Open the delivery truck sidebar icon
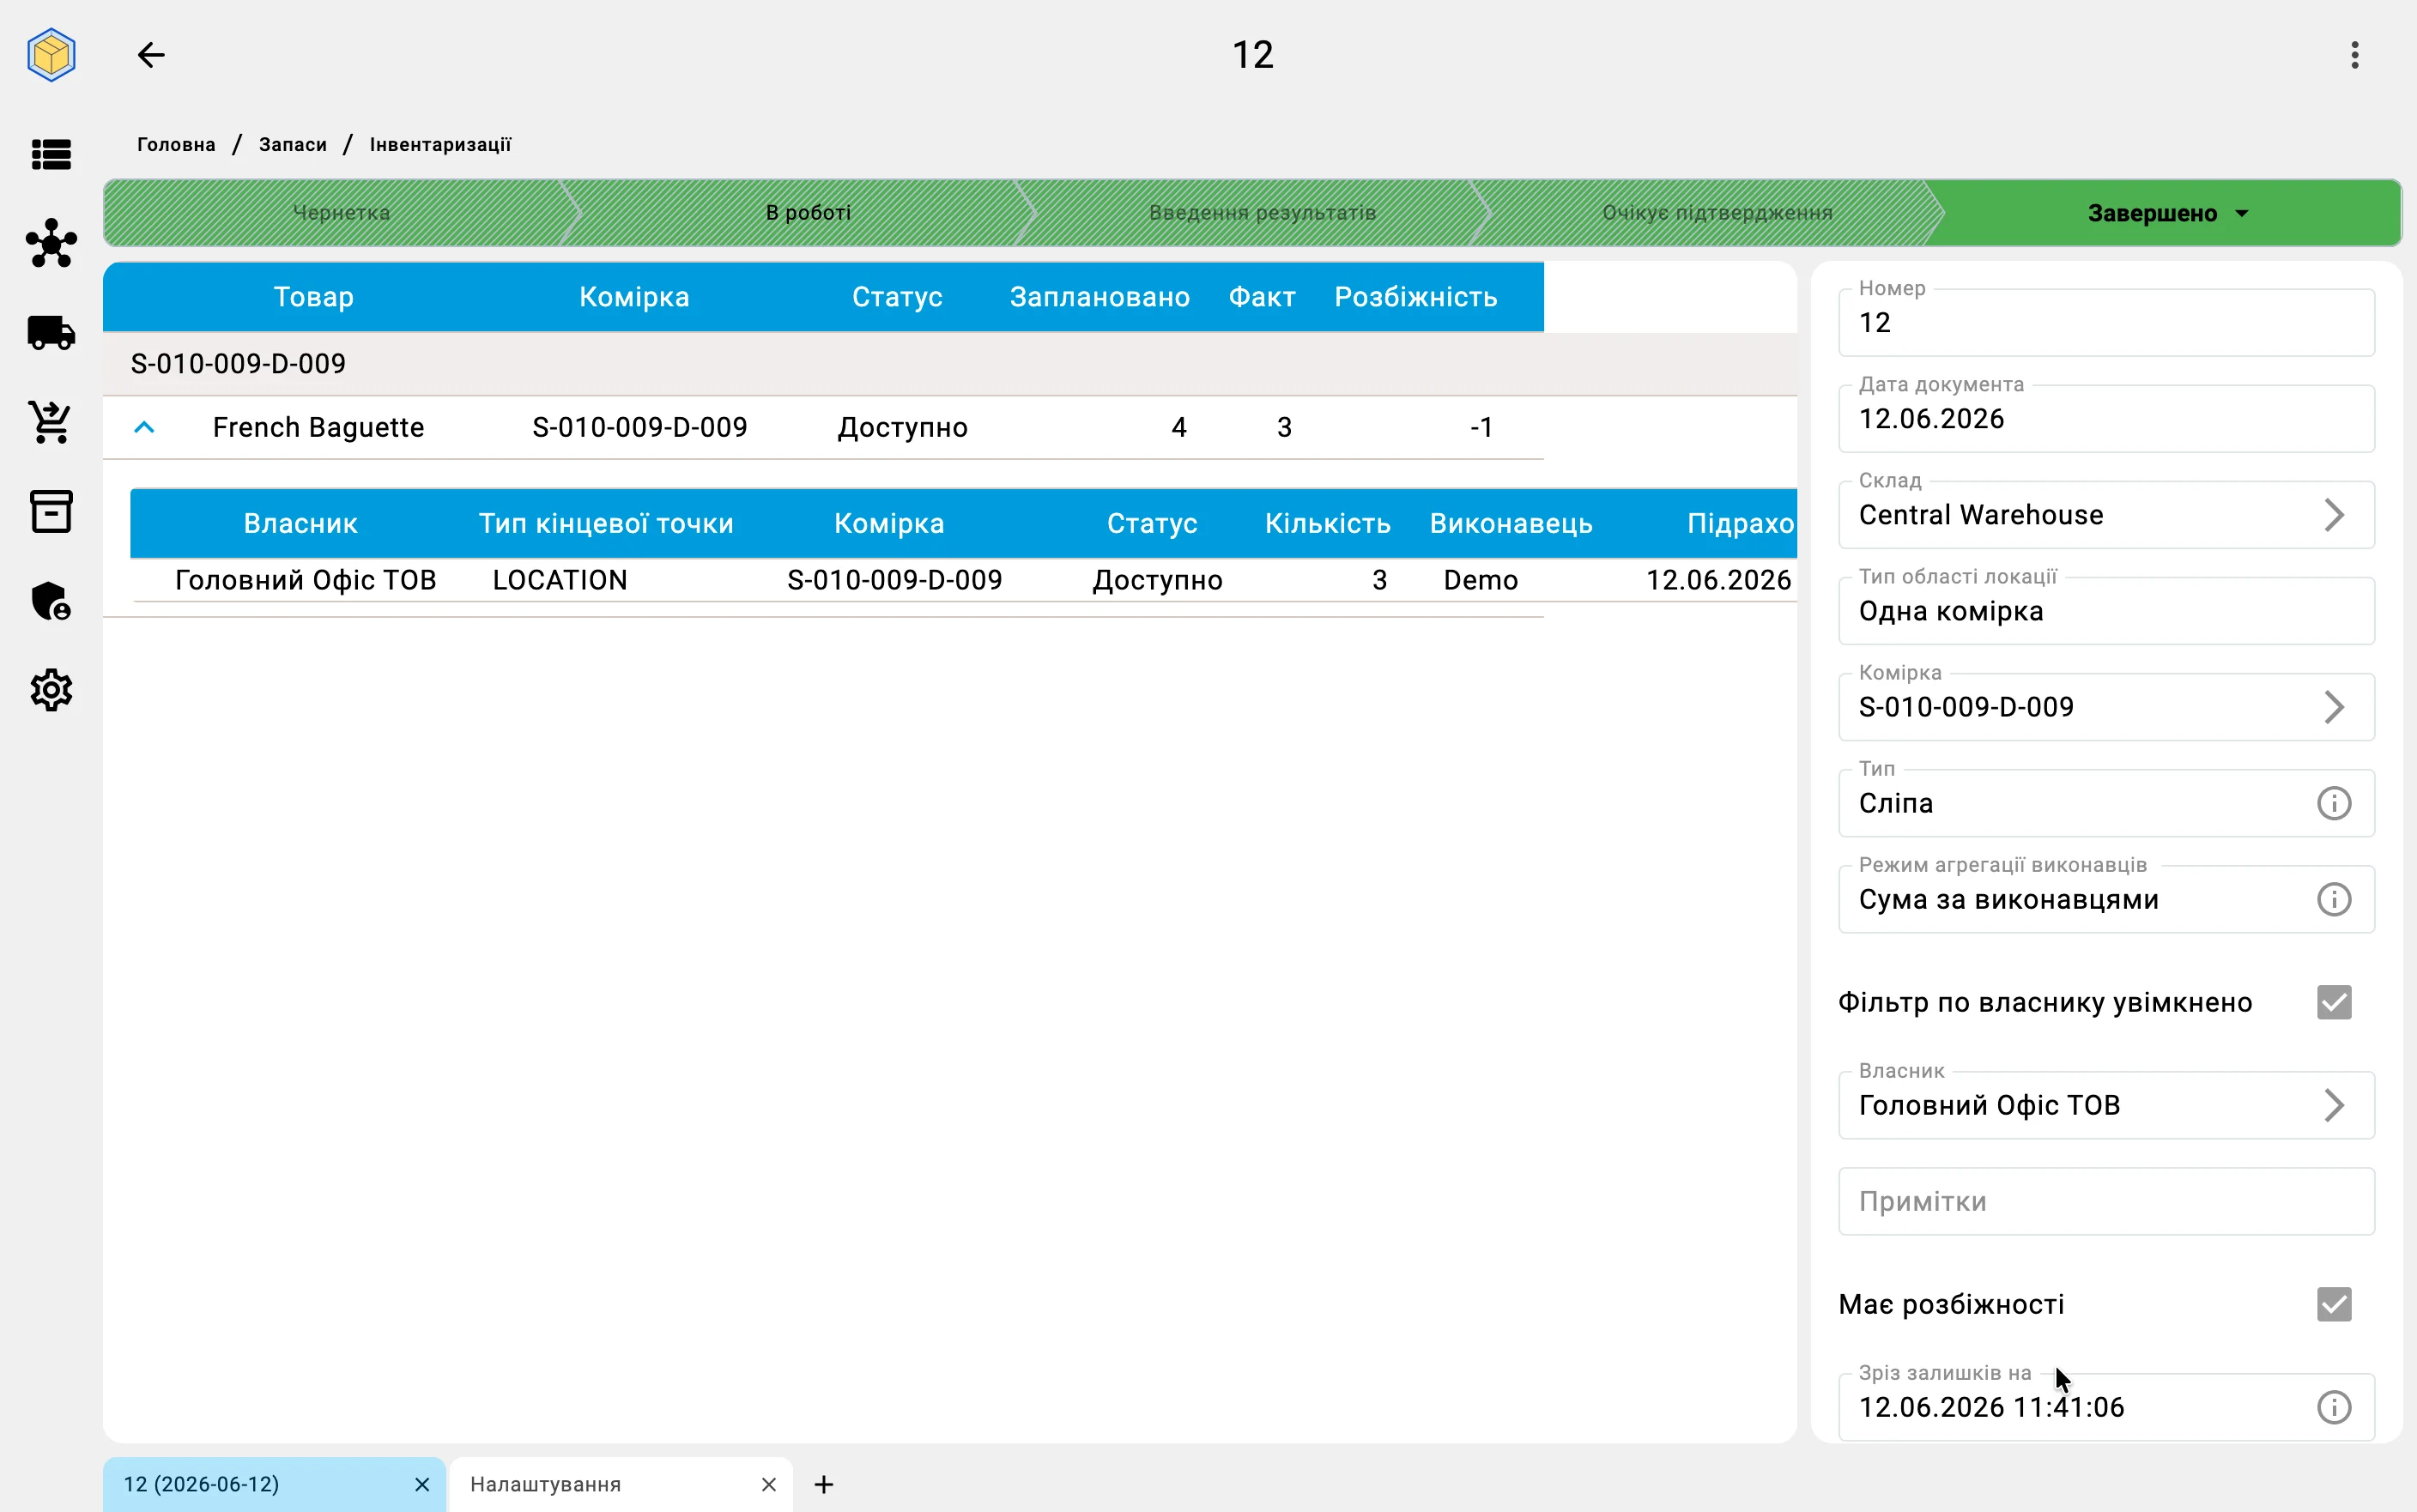This screenshot has height=1512, width=2417. pyautogui.click(x=51, y=332)
